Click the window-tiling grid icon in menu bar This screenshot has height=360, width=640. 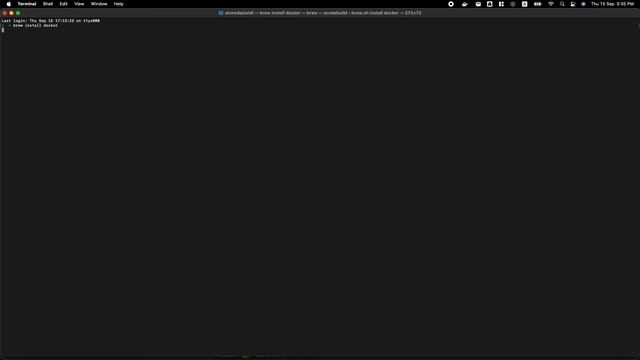[501, 4]
